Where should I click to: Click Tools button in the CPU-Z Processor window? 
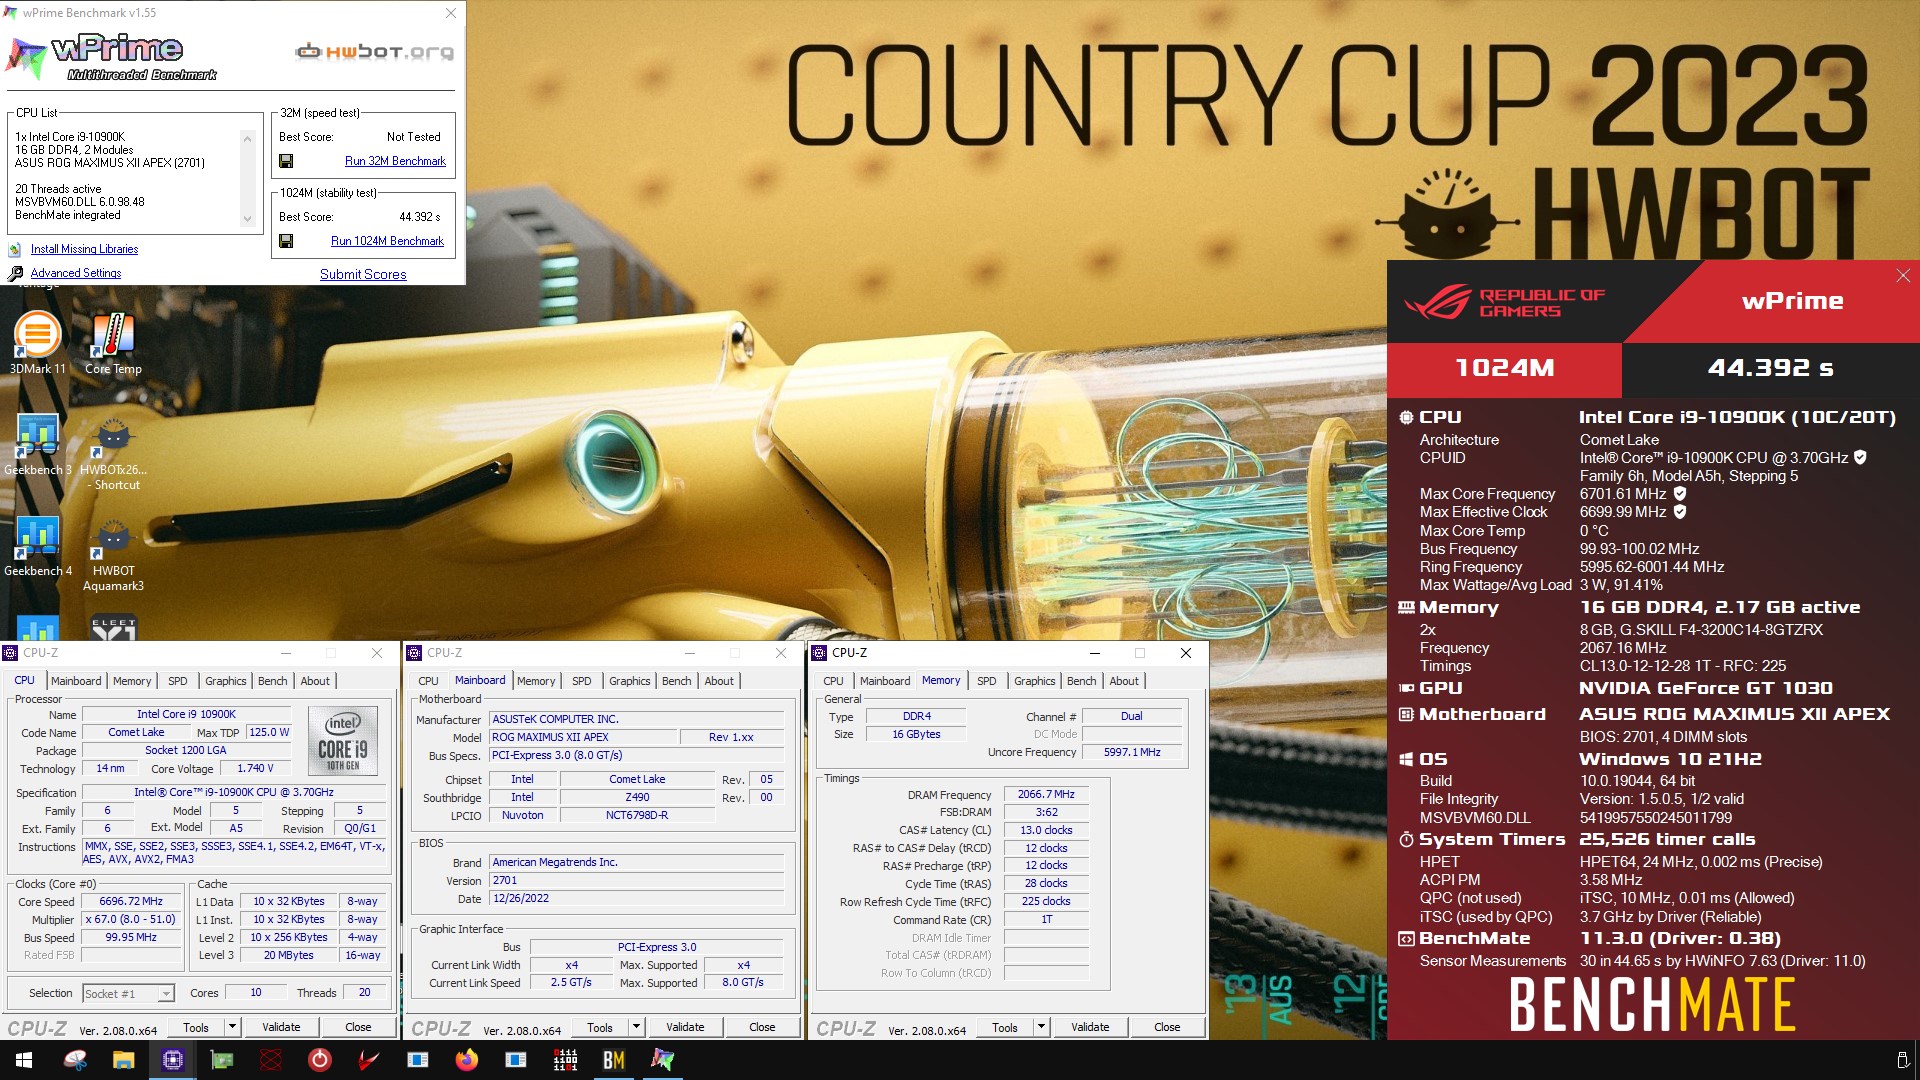point(196,1027)
